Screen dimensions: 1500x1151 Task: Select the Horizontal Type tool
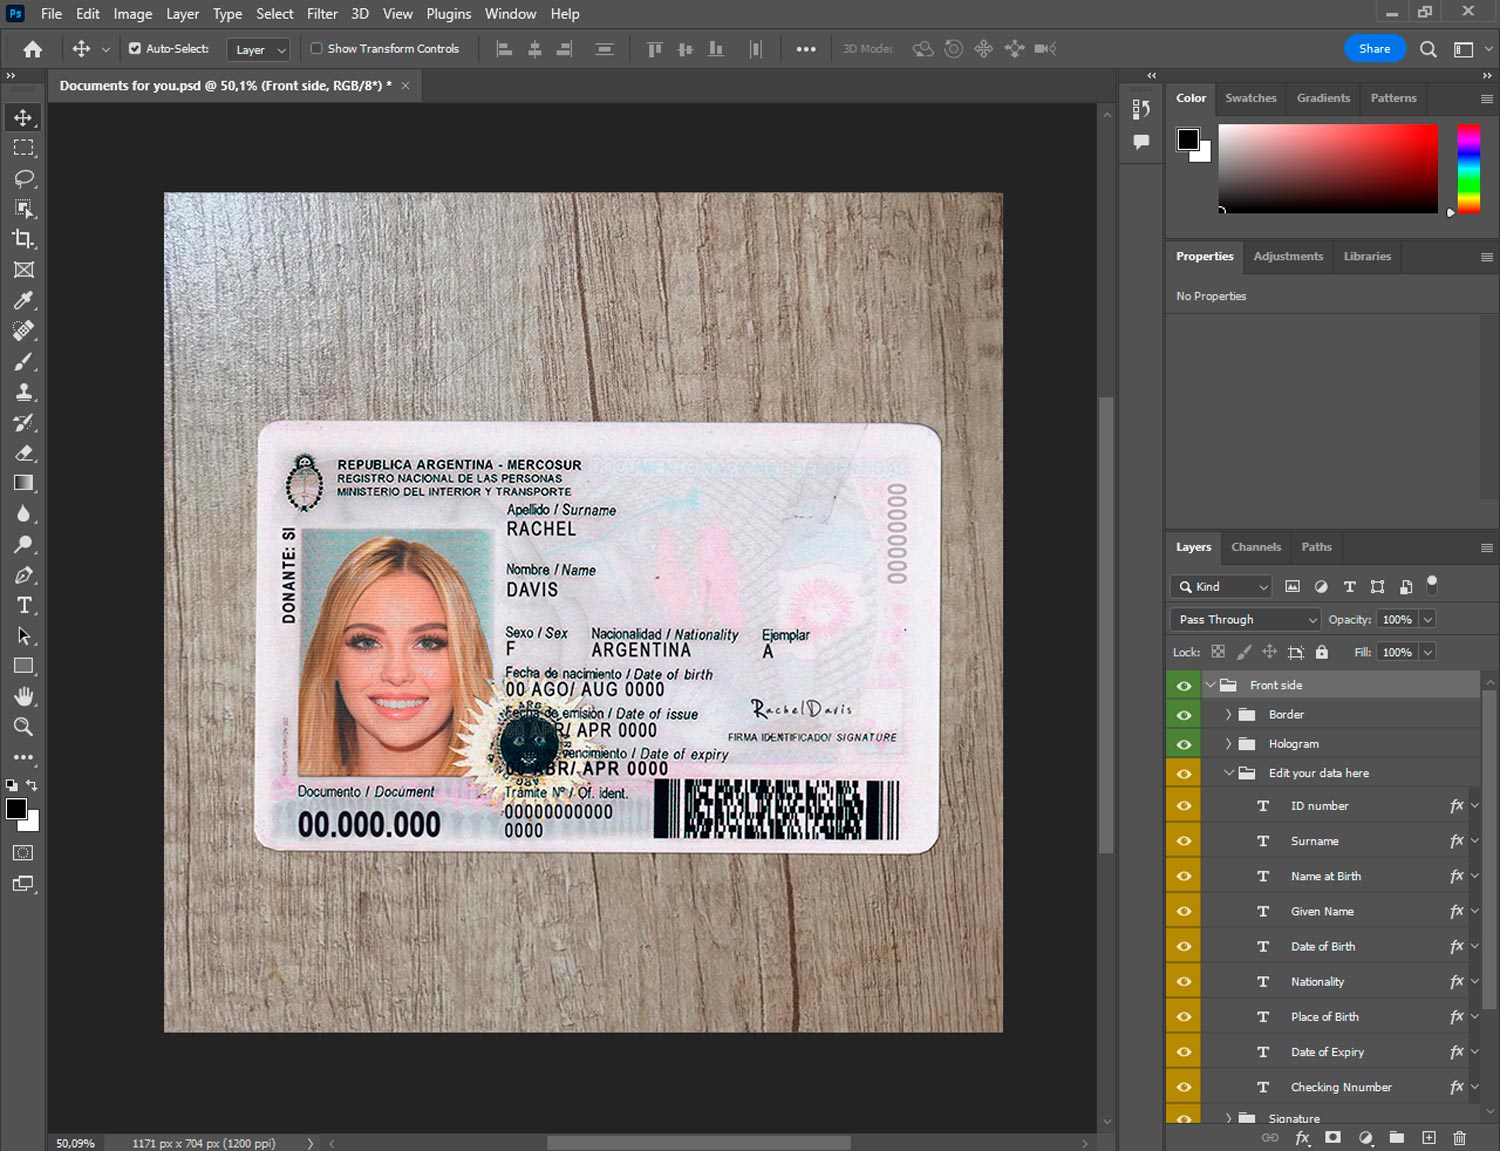point(23,605)
